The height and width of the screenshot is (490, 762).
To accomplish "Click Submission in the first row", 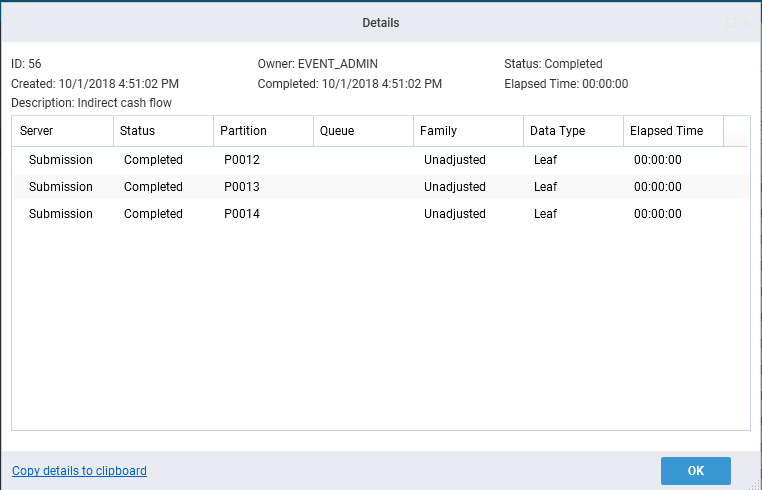I will point(61,160).
